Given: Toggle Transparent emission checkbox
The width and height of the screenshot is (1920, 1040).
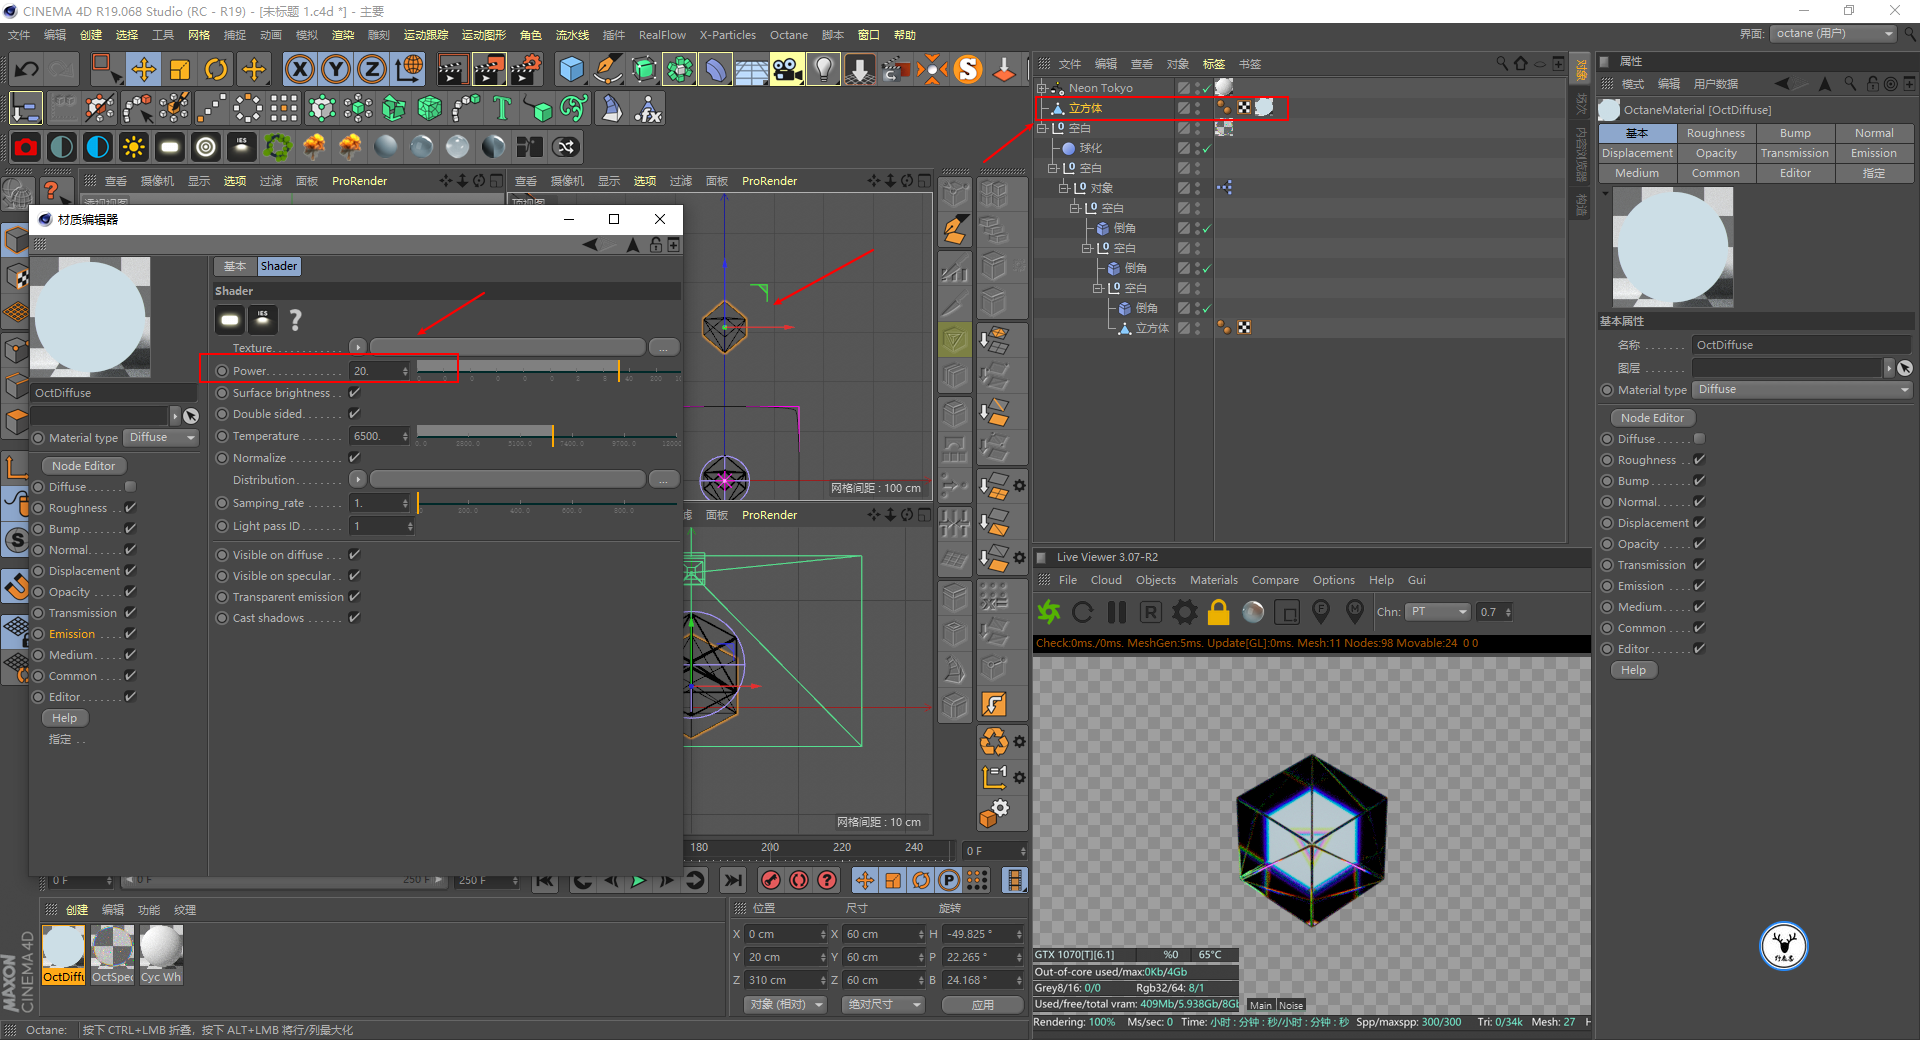Looking at the screenshot, I should [x=354, y=597].
